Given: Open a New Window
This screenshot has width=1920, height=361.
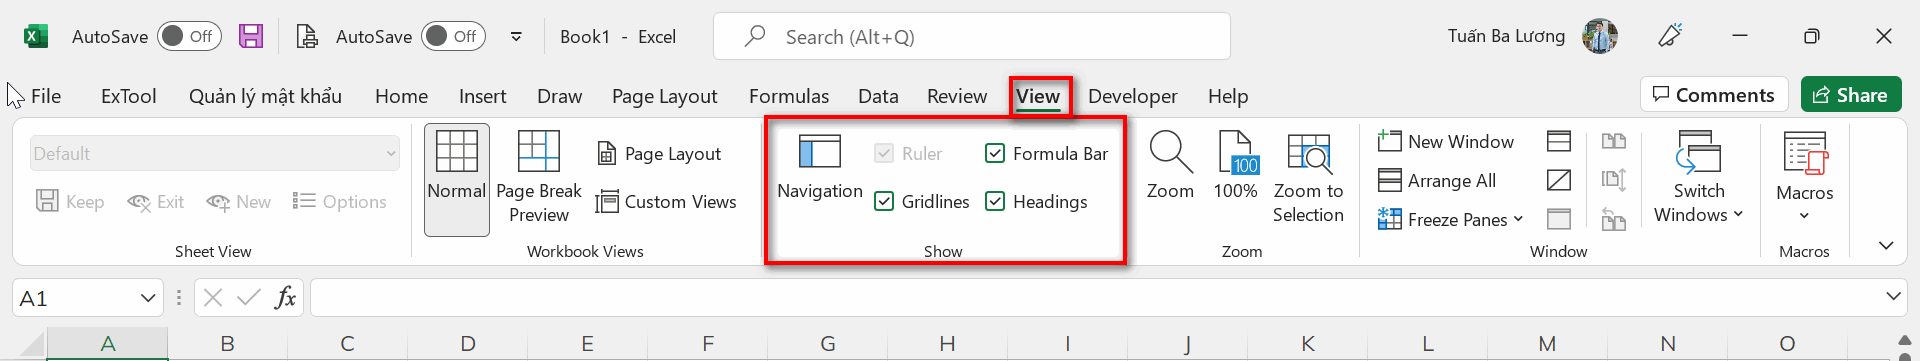Looking at the screenshot, I should (x=1446, y=142).
